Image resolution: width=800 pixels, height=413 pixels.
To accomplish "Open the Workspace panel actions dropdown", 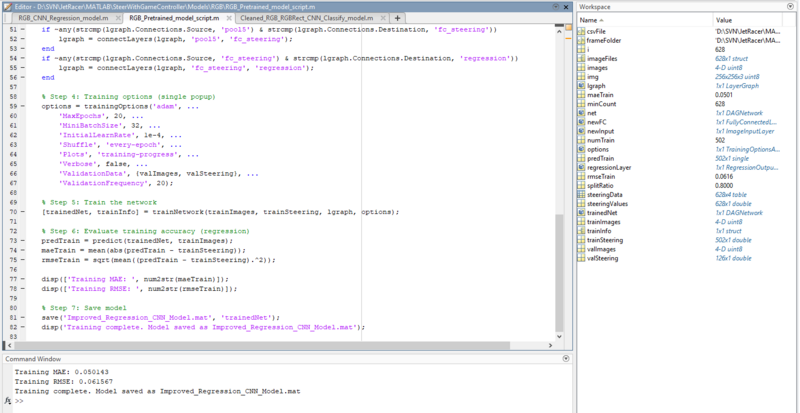I will 792,6.
